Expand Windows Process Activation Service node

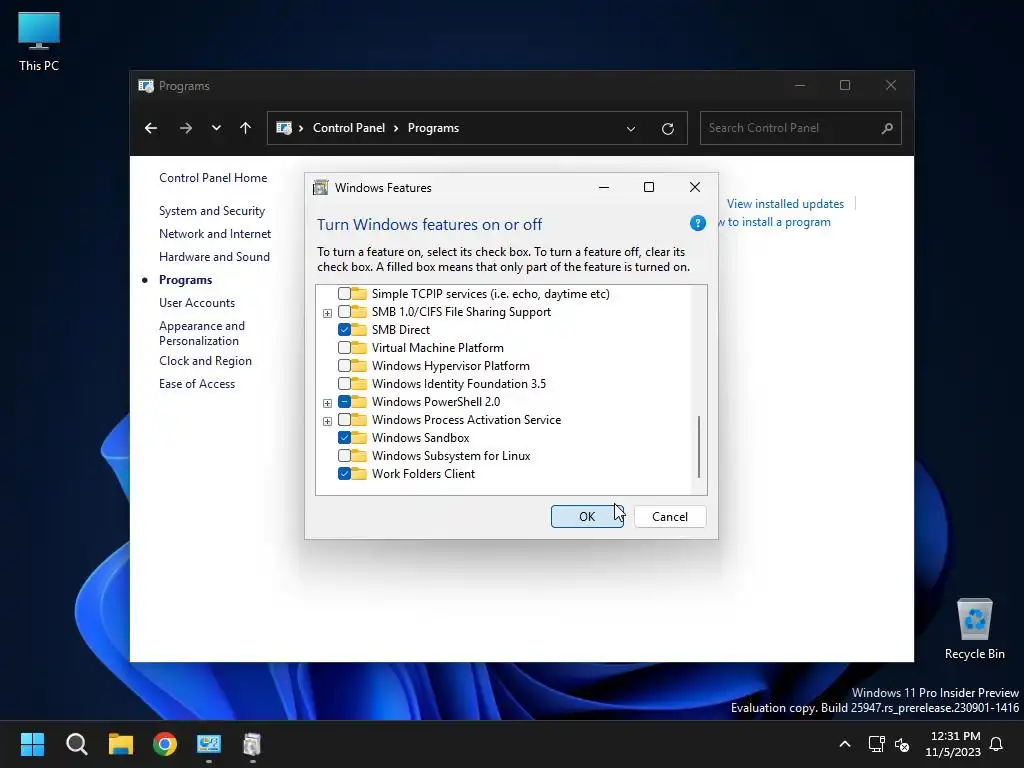point(327,421)
